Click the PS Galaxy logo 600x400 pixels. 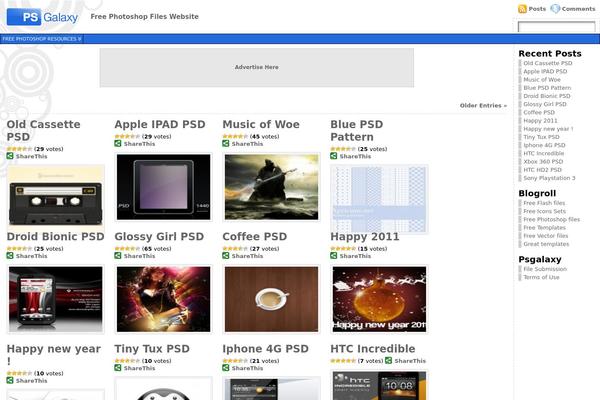click(42, 17)
